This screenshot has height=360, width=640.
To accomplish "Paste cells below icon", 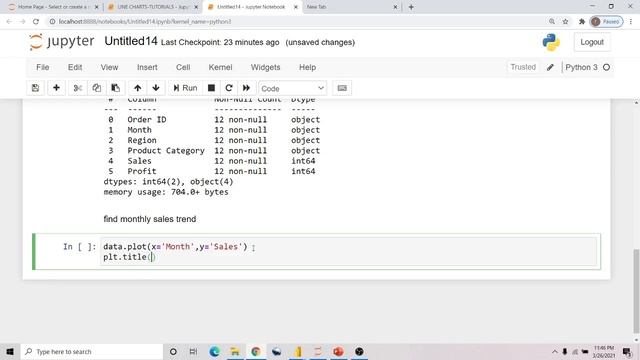I will click(x=116, y=88).
